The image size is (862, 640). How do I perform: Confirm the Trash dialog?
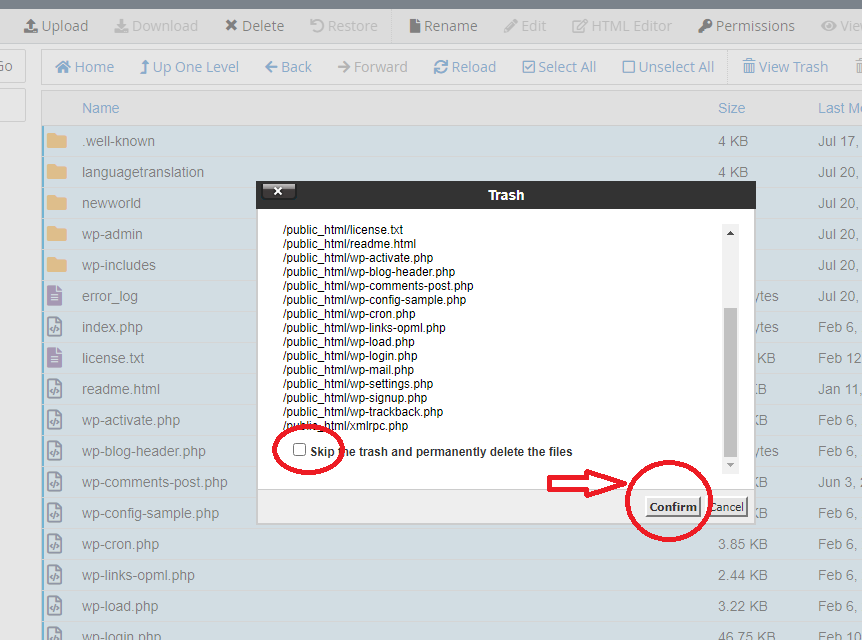673,506
